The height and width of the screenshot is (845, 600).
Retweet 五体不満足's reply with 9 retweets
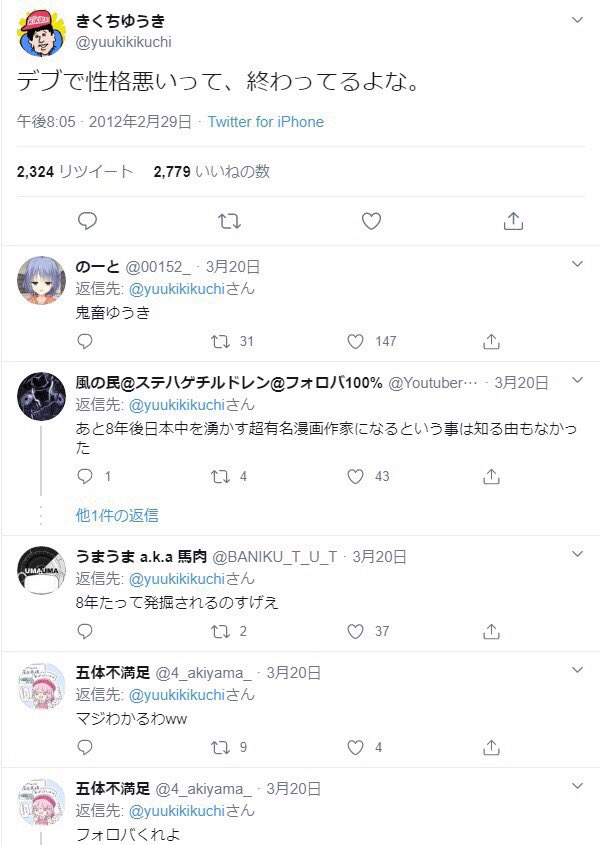220,747
